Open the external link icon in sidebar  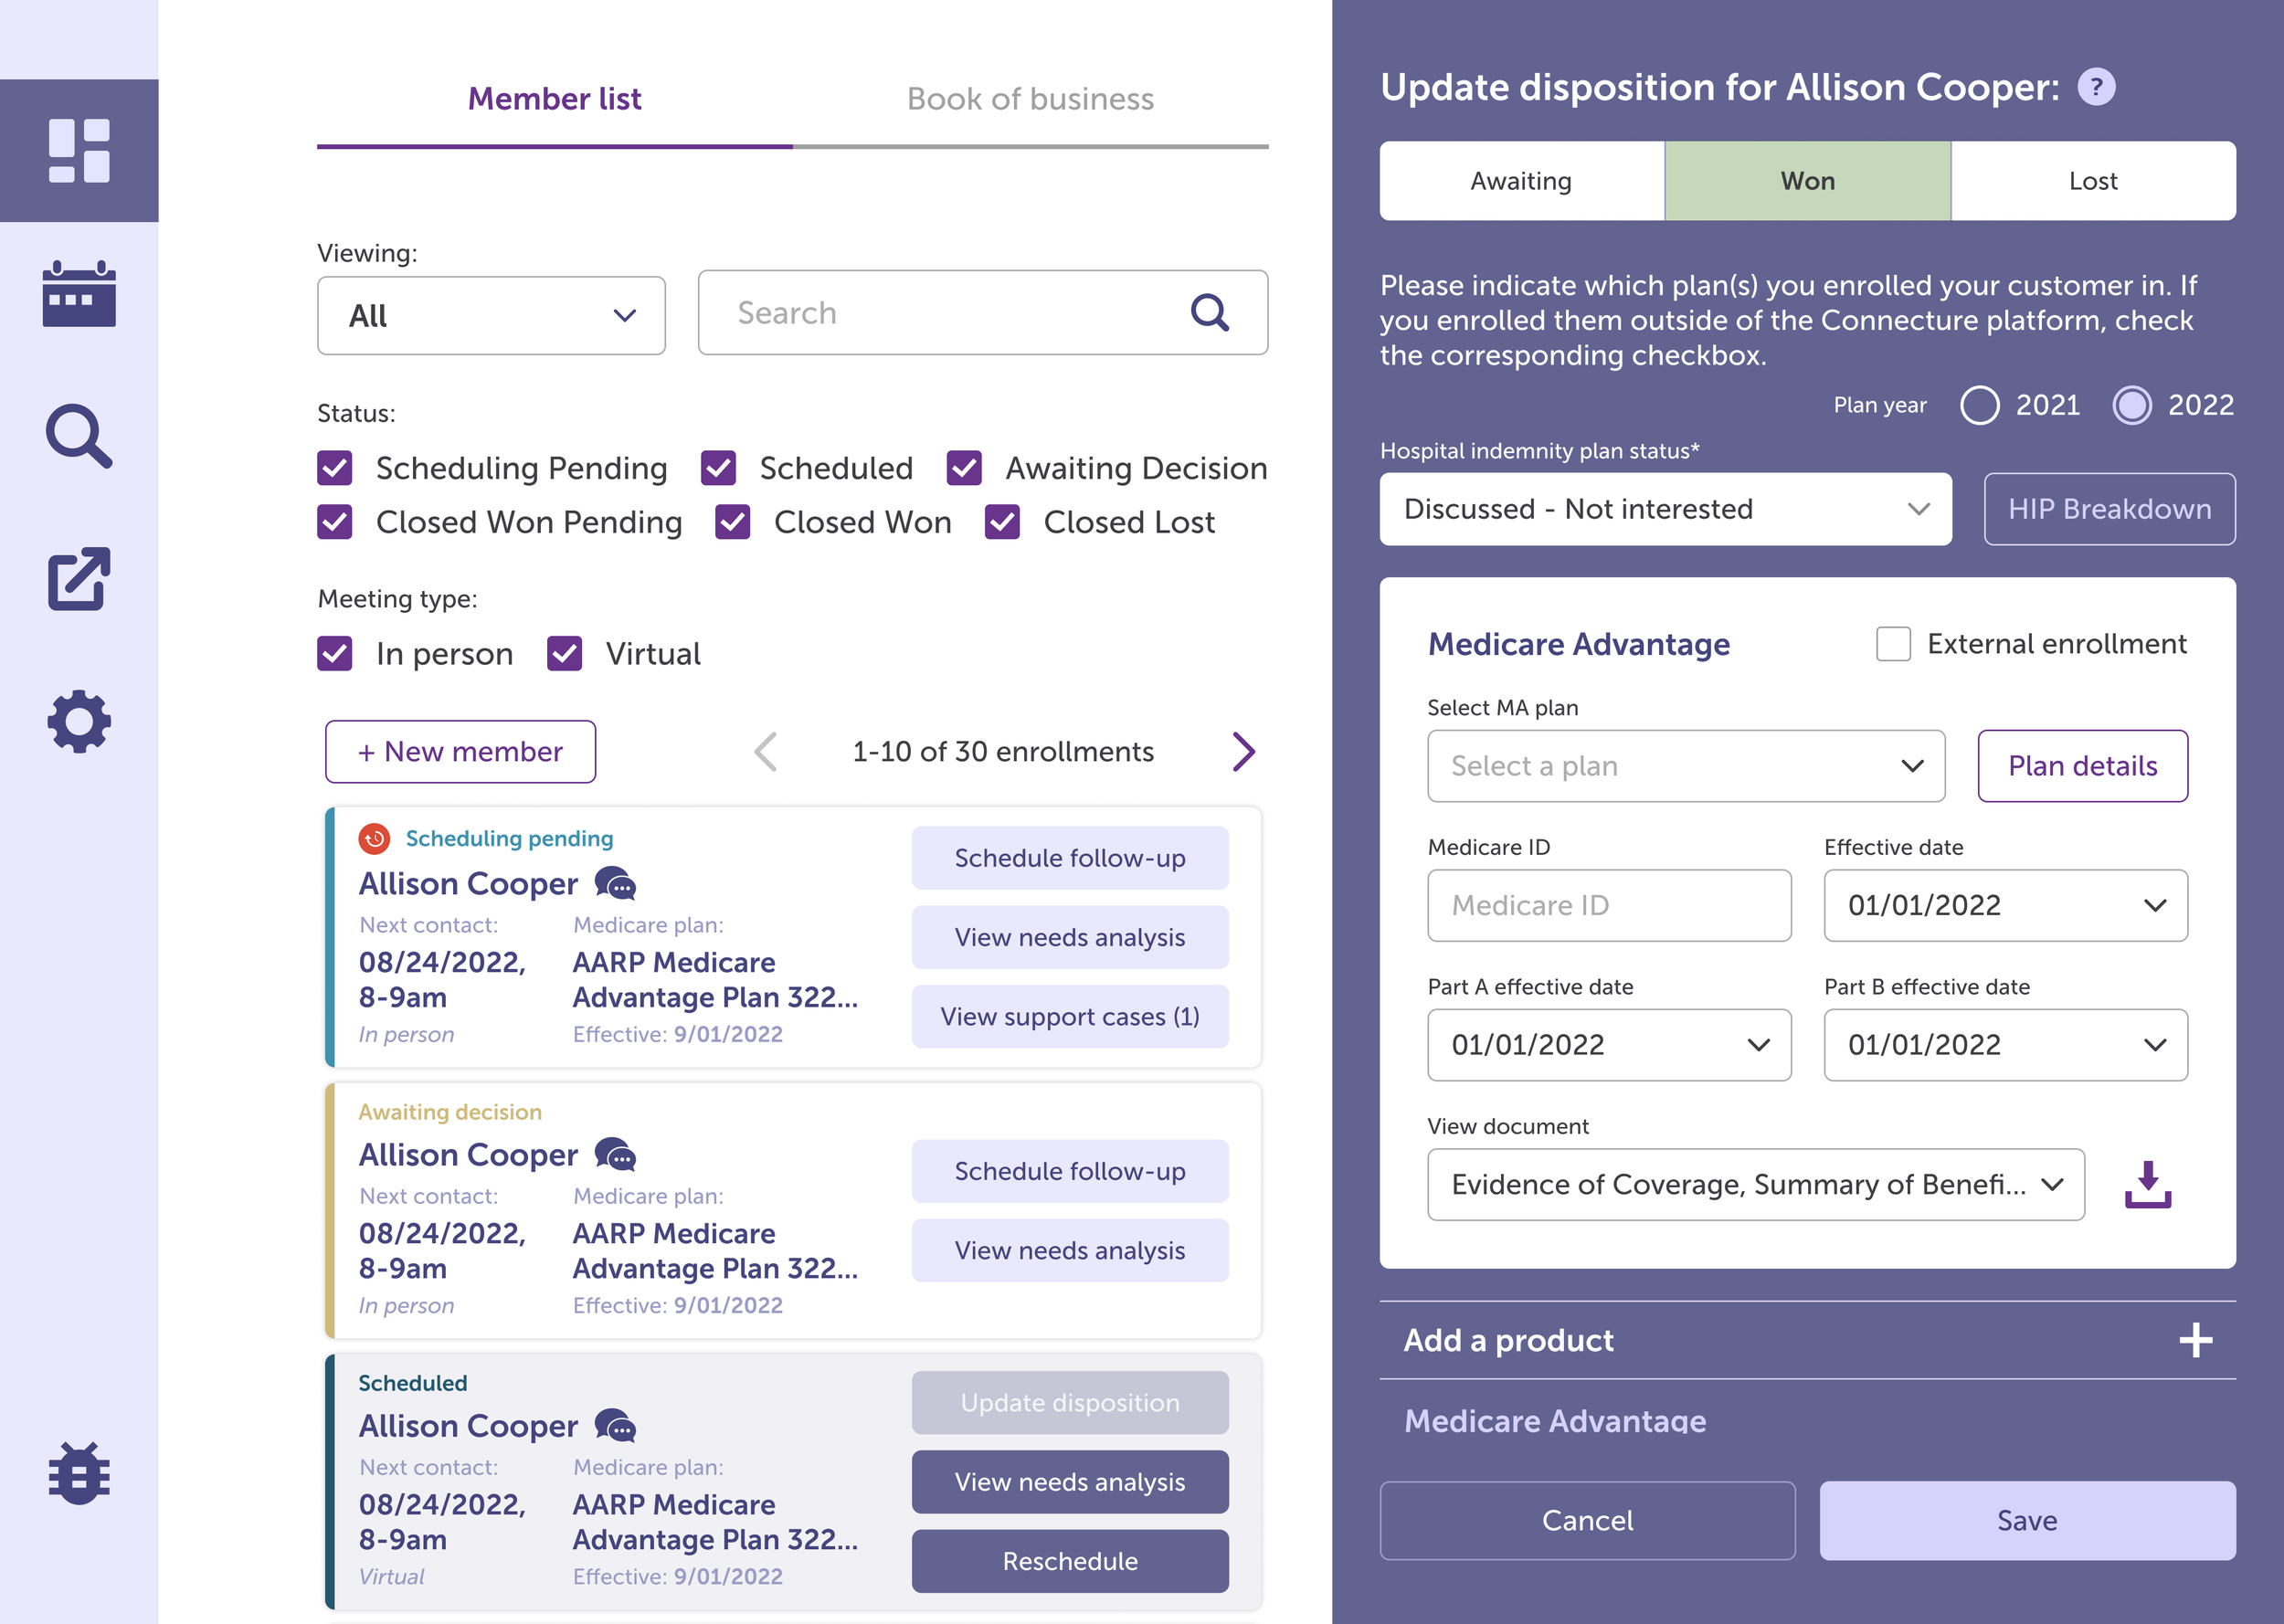point(79,578)
